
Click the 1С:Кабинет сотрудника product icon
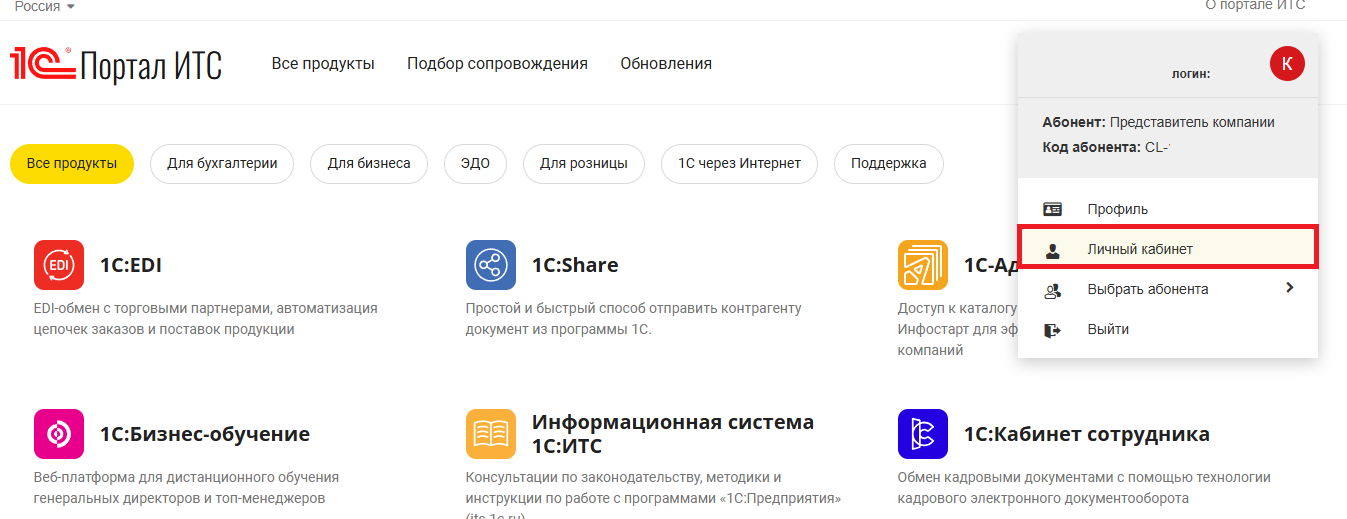923,434
